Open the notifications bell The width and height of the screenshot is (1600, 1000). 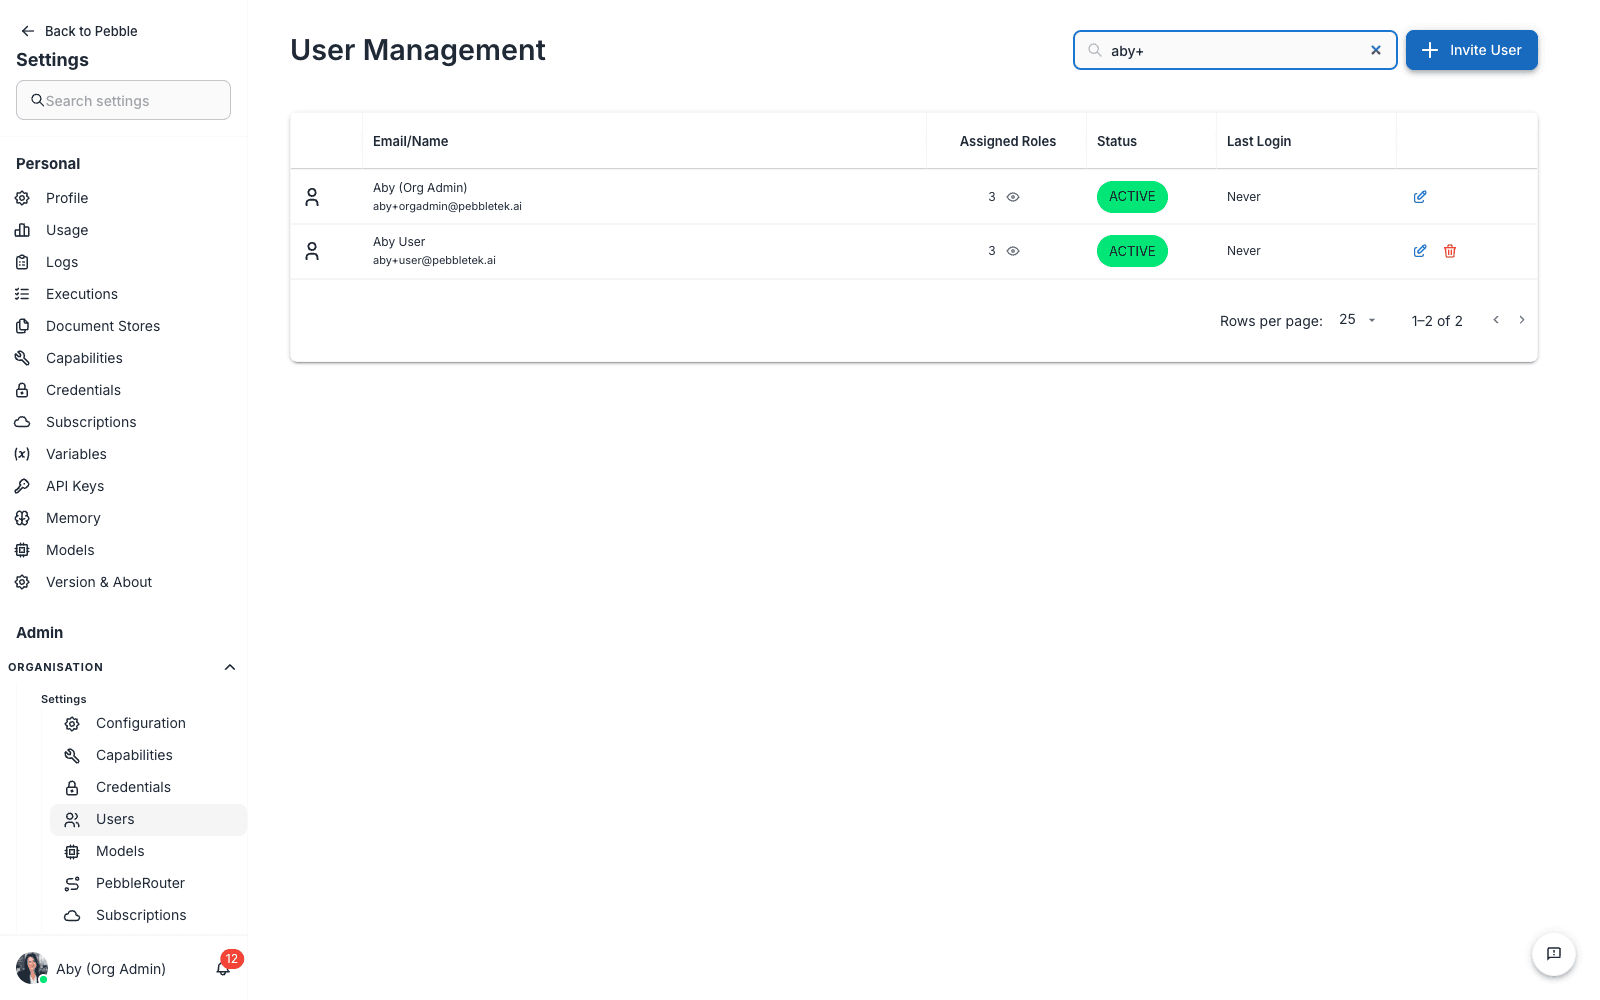tap(223, 968)
